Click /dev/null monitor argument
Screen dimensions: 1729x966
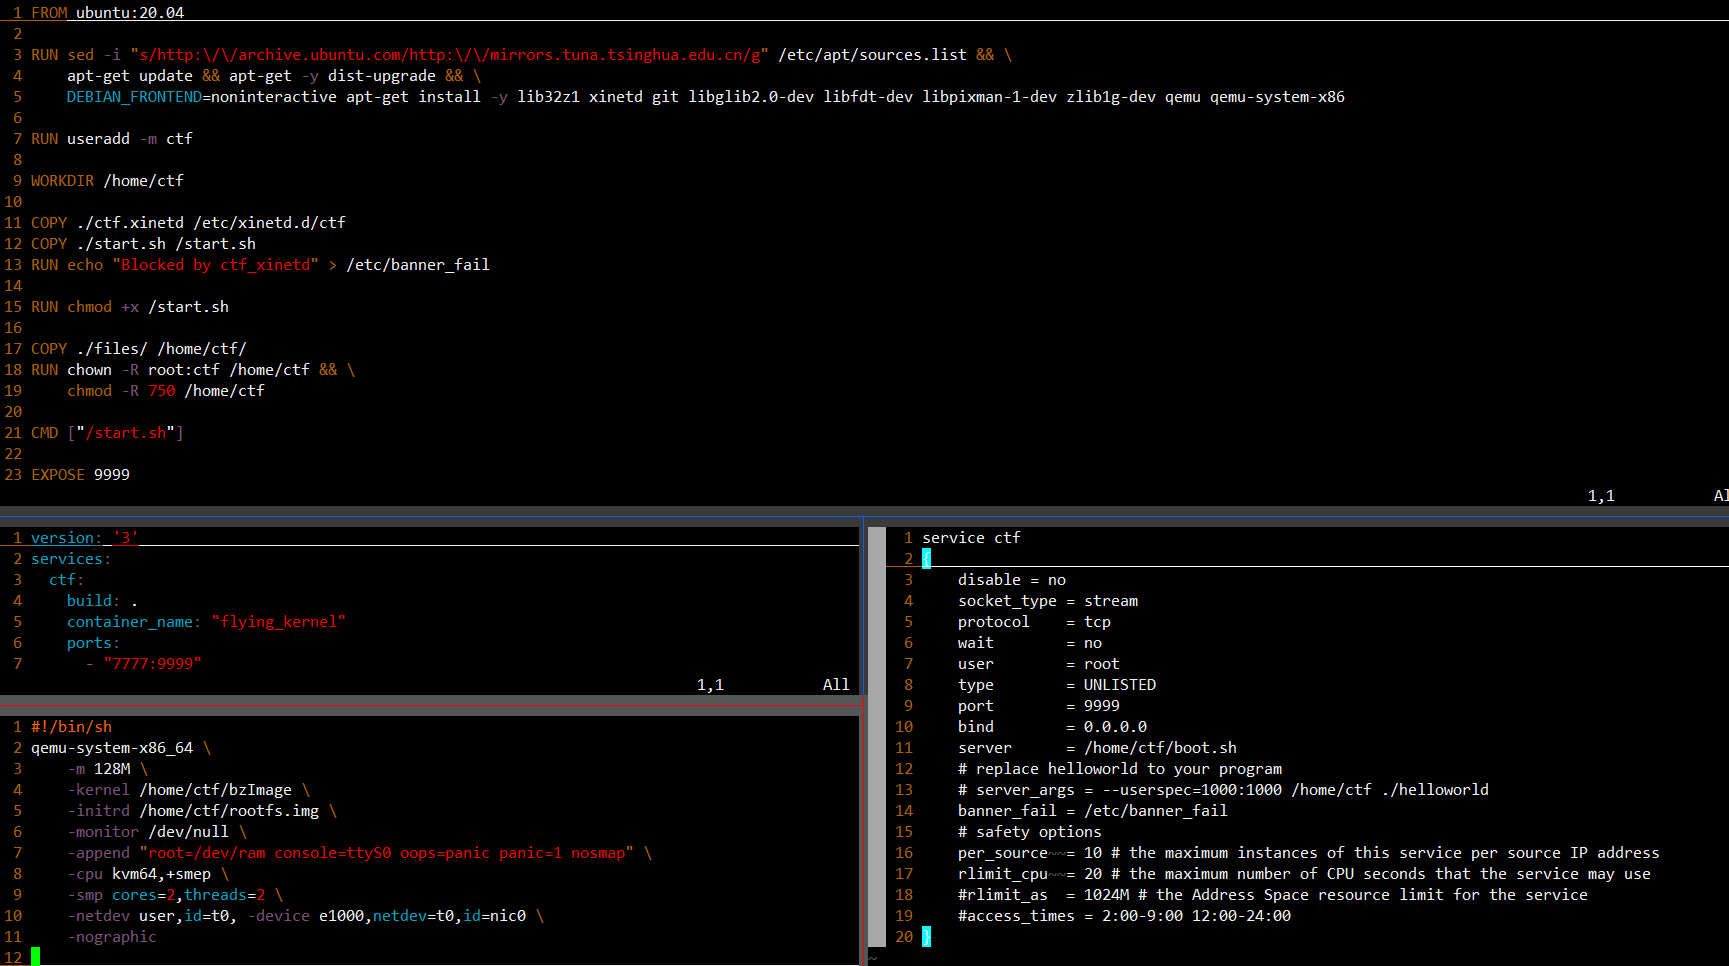tap(188, 832)
